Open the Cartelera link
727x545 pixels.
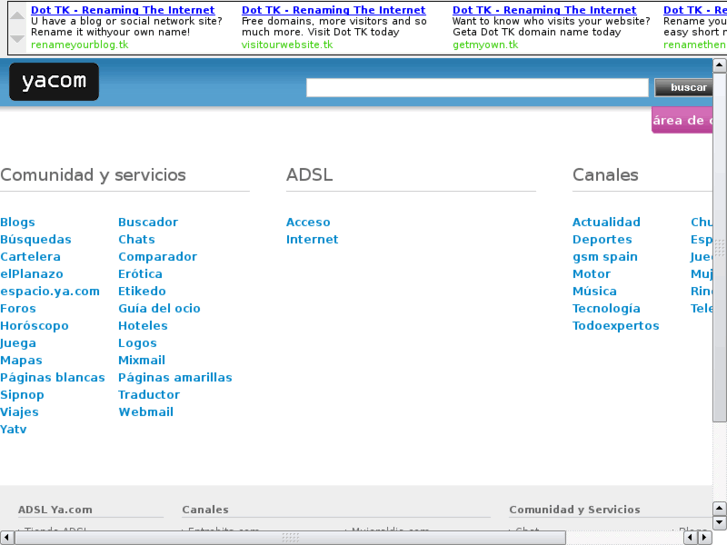click(x=30, y=256)
